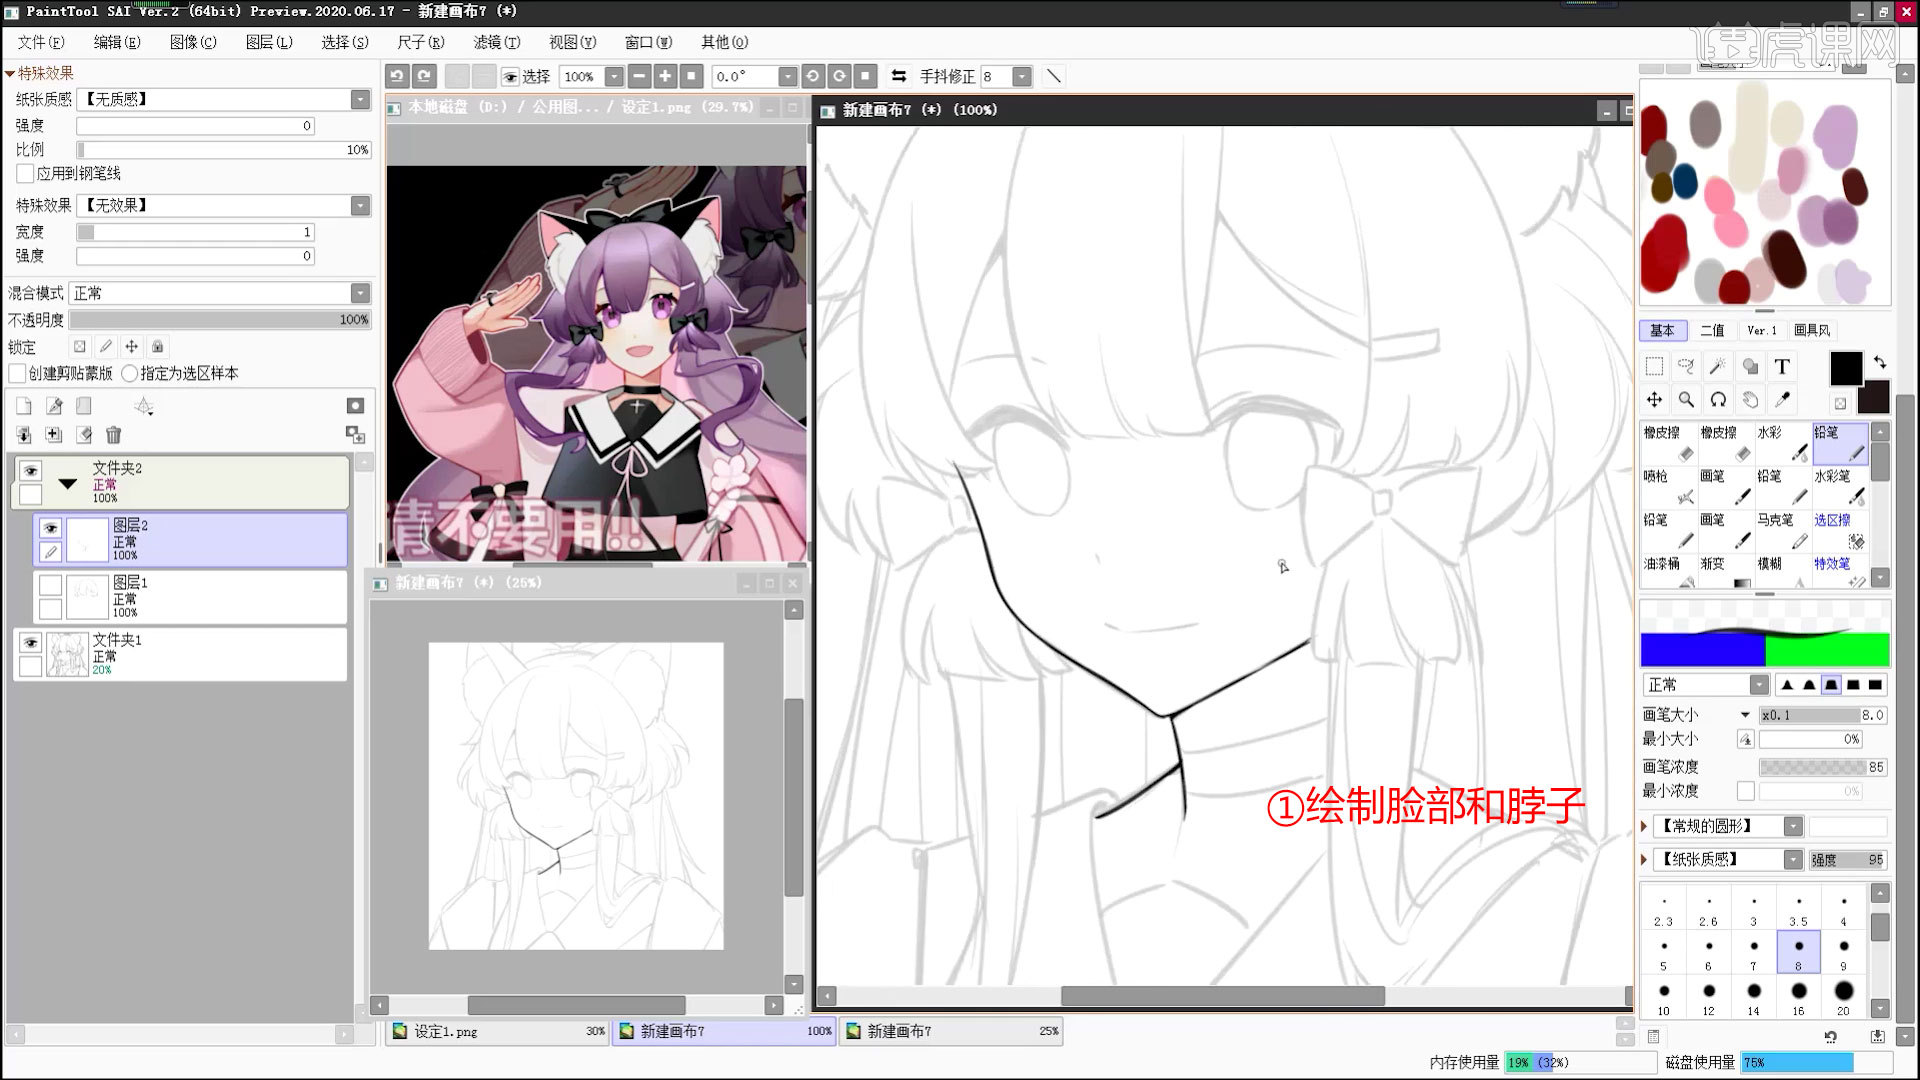Open brush mode dropdown showing 正常
This screenshot has width=1920, height=1080.
1759,685
